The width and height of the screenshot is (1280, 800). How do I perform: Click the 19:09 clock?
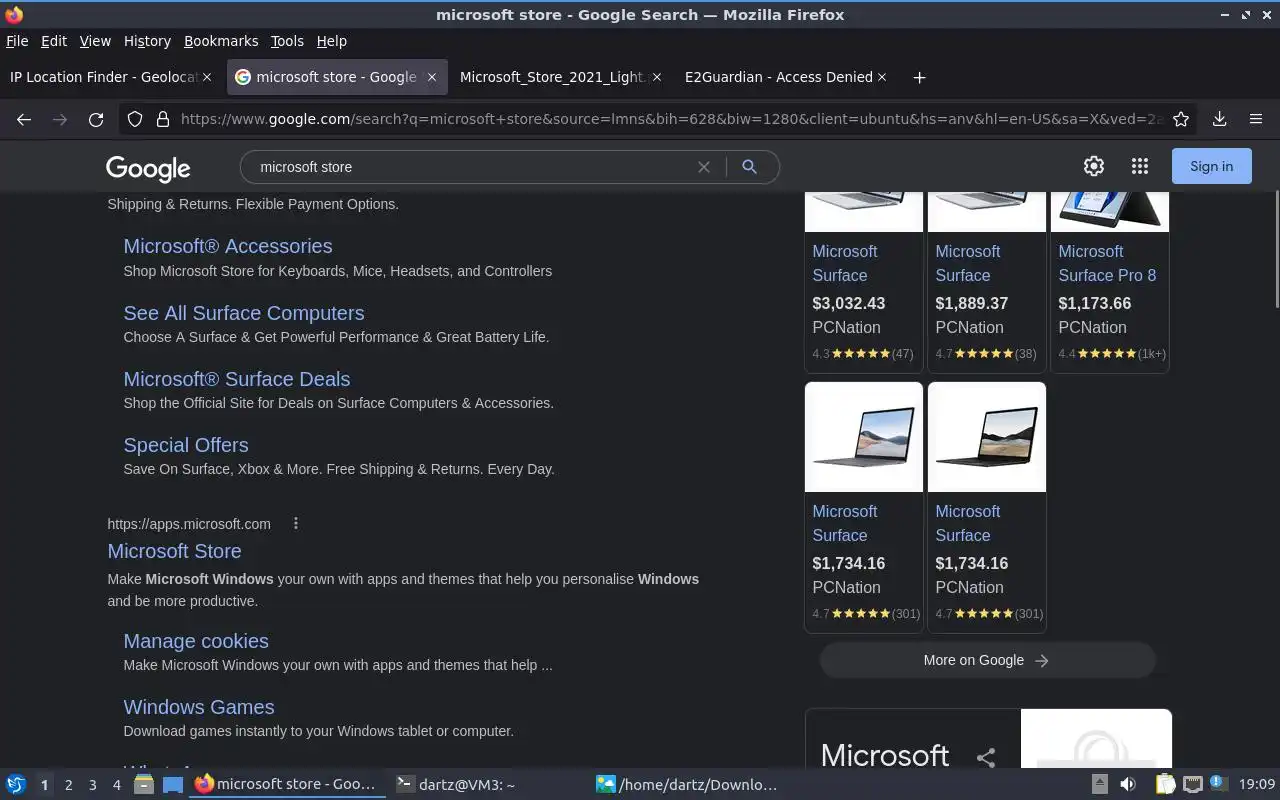click(1257, 785)
